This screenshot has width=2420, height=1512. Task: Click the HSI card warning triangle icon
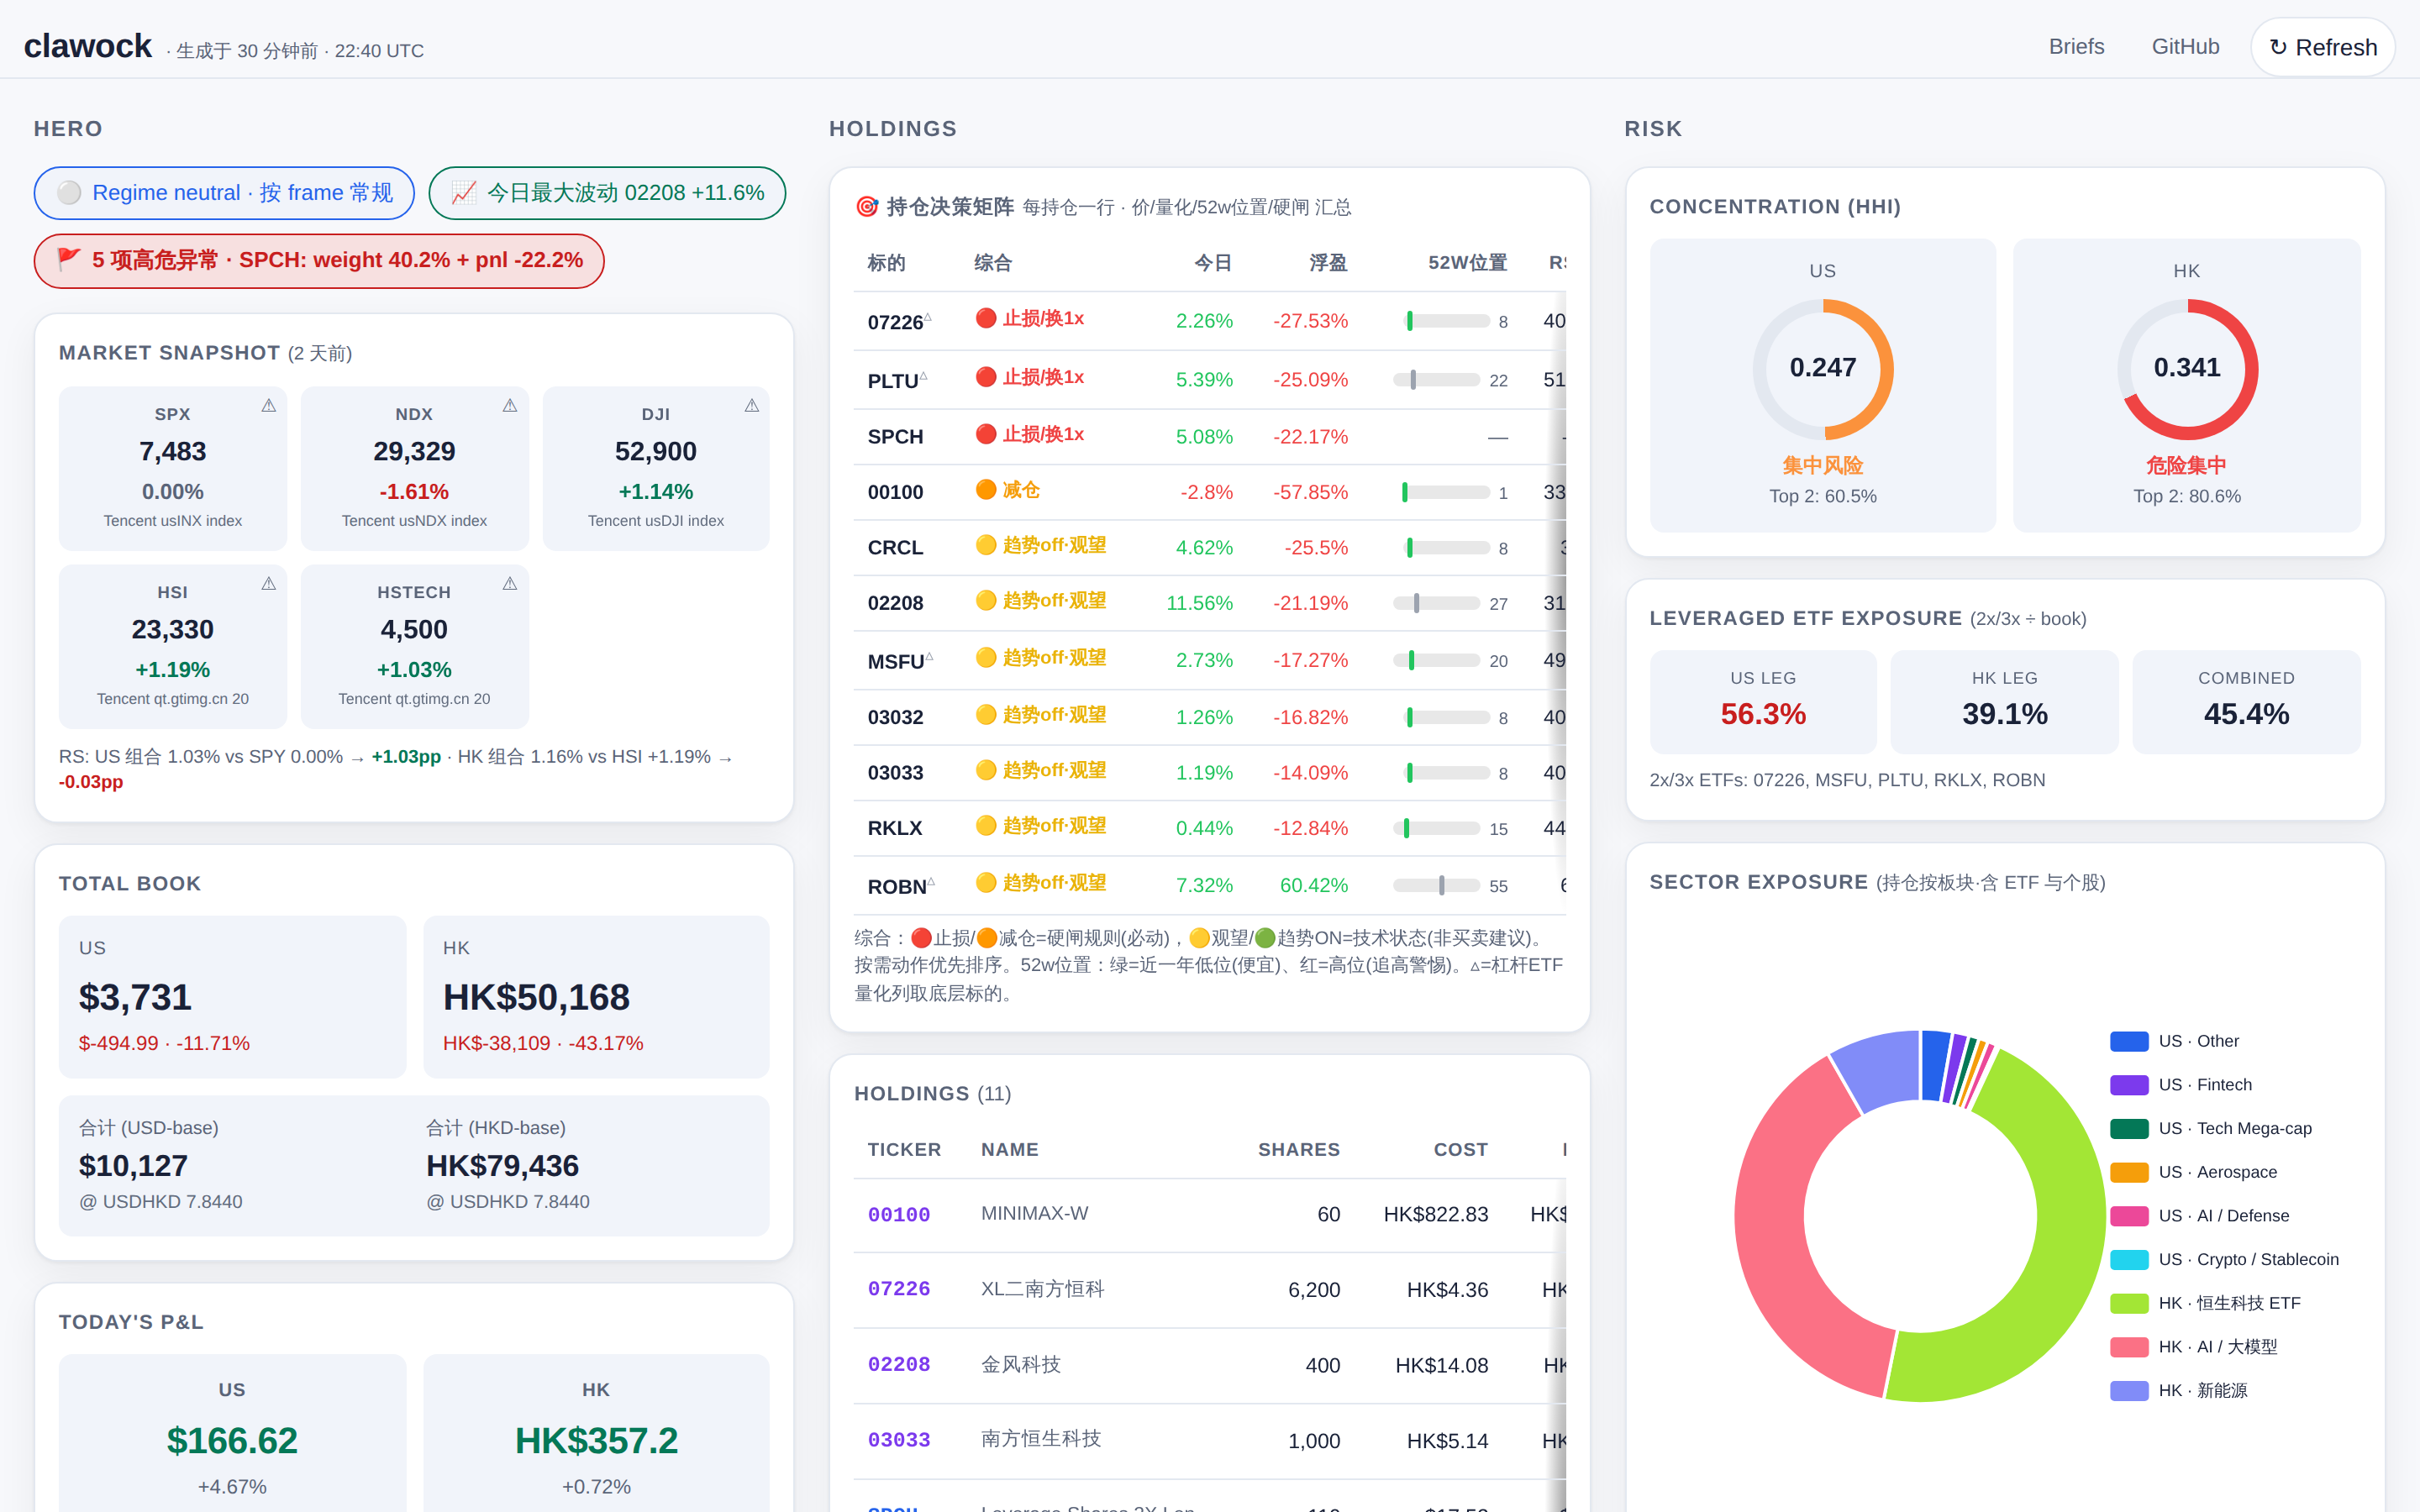269,583
